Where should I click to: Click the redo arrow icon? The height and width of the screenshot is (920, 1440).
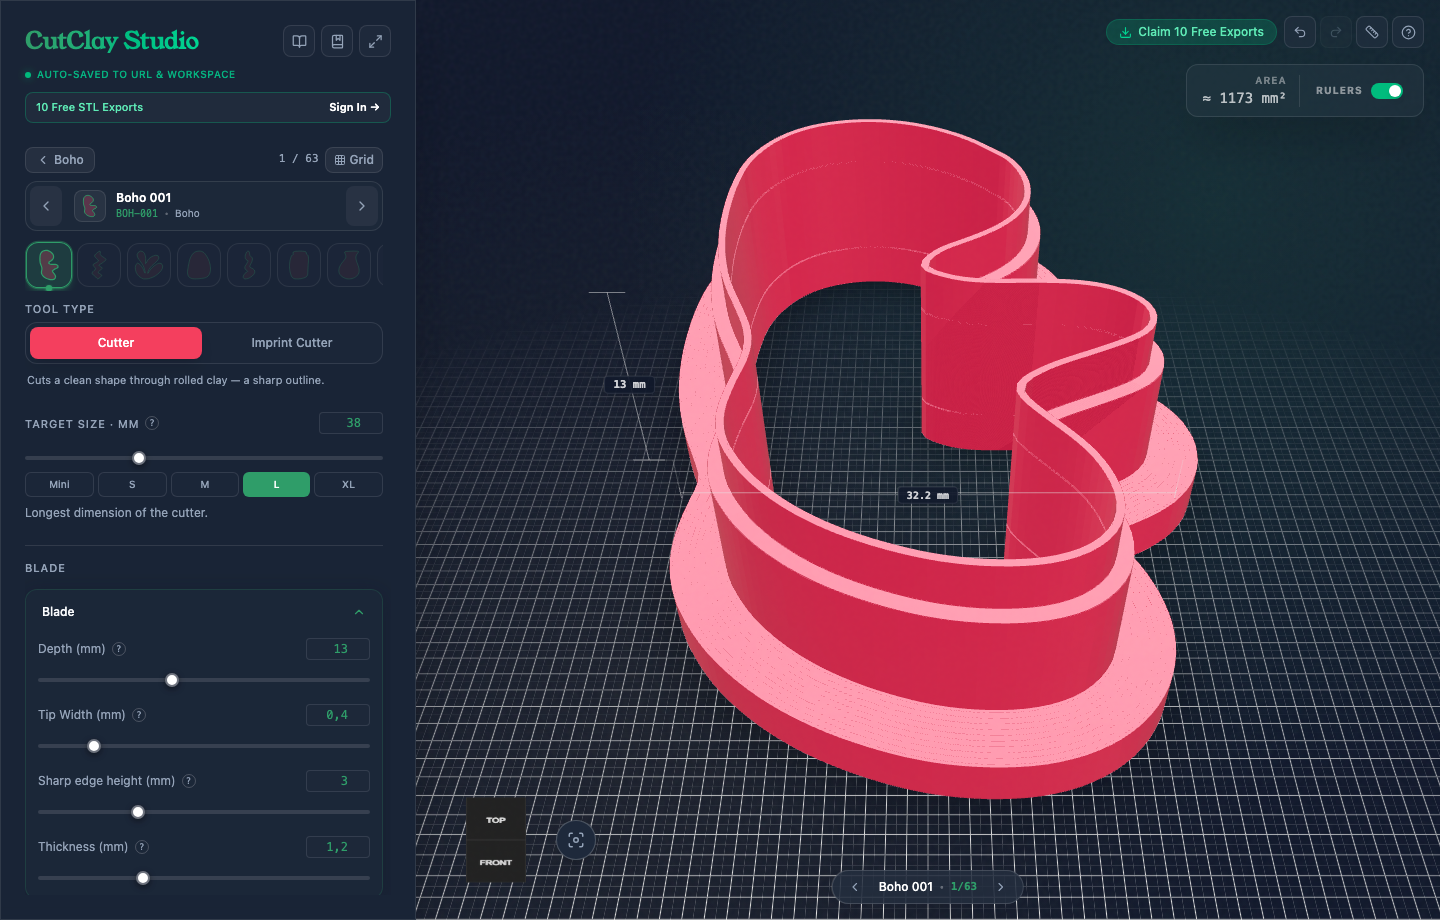point(1336,32)
